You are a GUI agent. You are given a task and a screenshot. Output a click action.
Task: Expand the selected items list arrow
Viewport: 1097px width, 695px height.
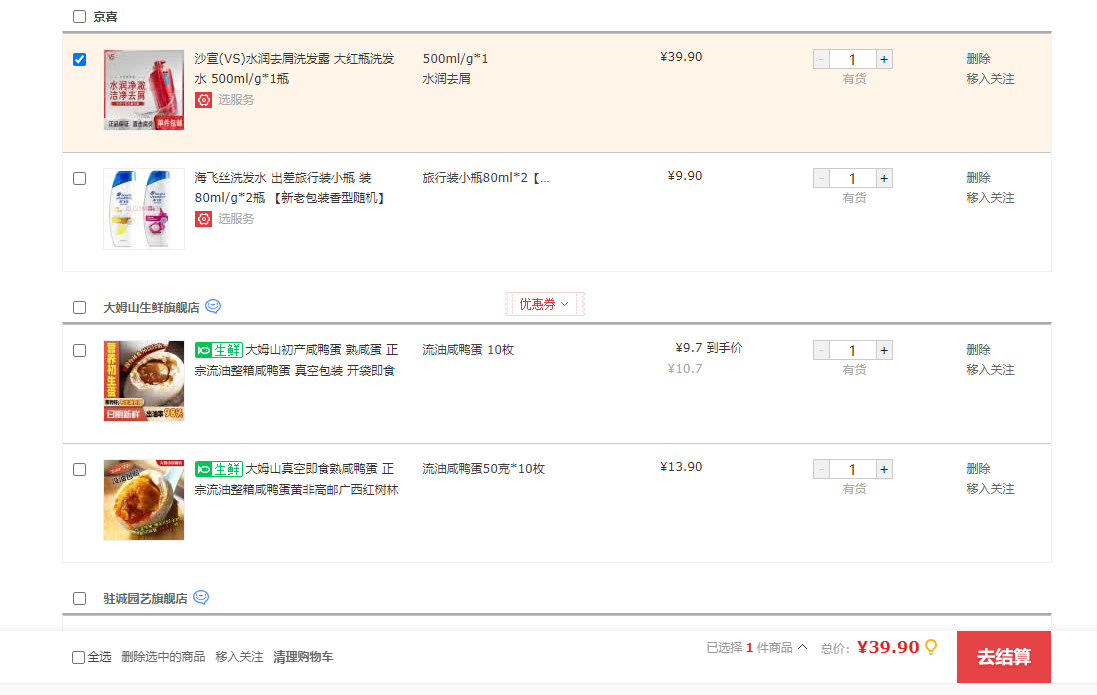click(802, 647)
